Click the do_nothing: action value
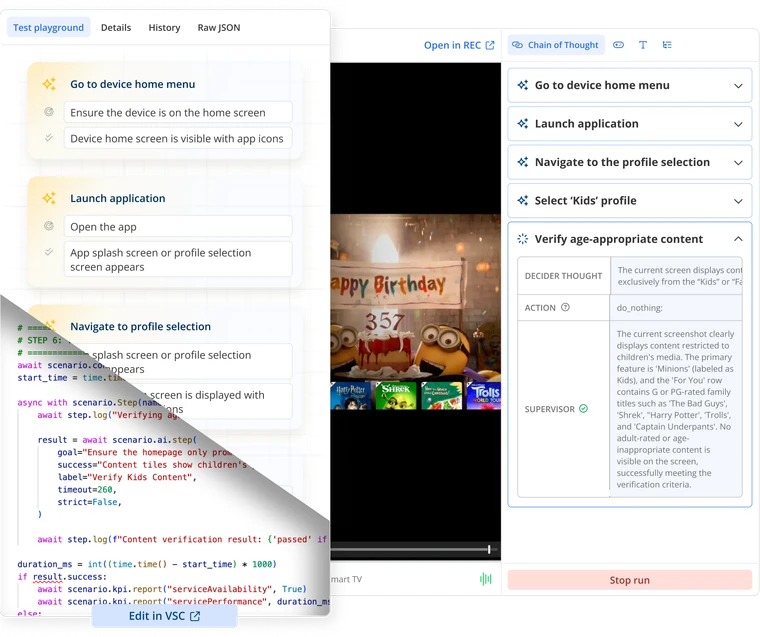Image resolution: width=760 pixels, height=637 pixels. [639, 308]
